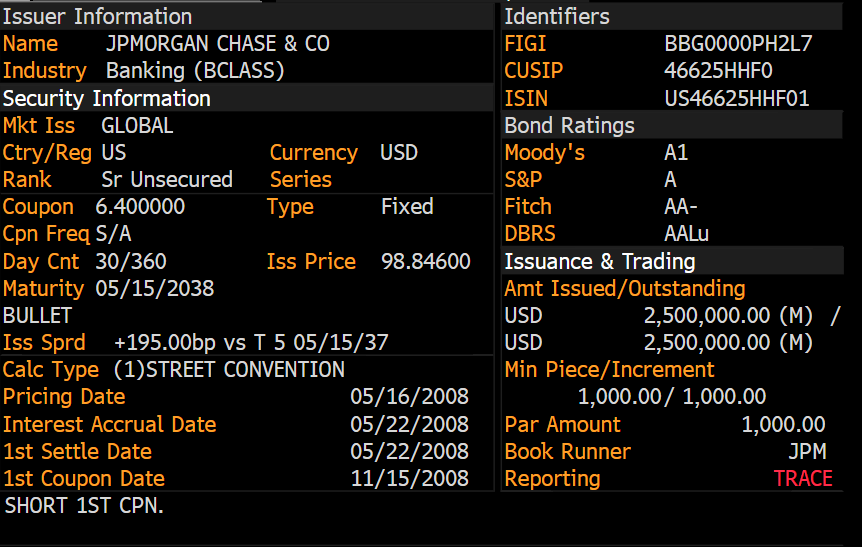
Task: Click the BULLET maturity type text
Action: pyautogui.click(x=37, y=316)
